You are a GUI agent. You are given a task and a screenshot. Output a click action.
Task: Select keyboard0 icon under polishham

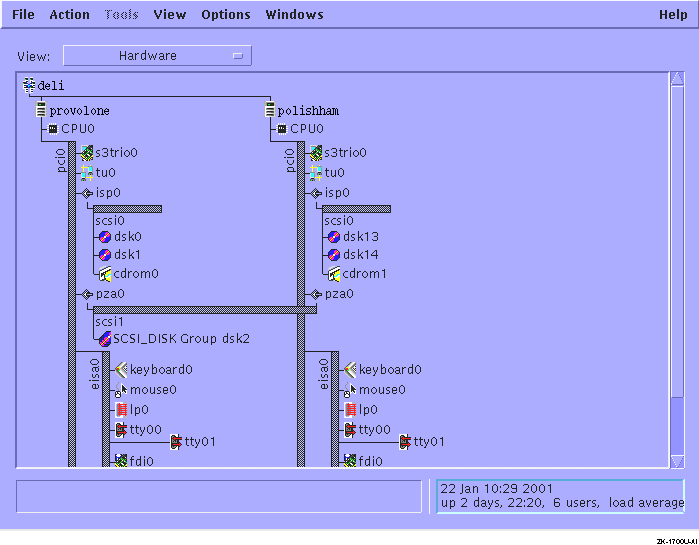pyautogui.click(x=350, y=369)
